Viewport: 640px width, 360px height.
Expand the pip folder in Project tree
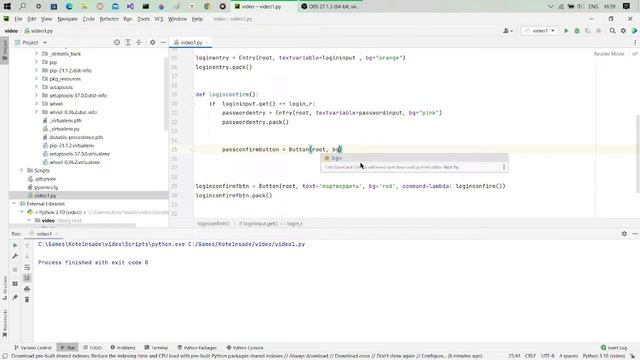click(36, 62)
